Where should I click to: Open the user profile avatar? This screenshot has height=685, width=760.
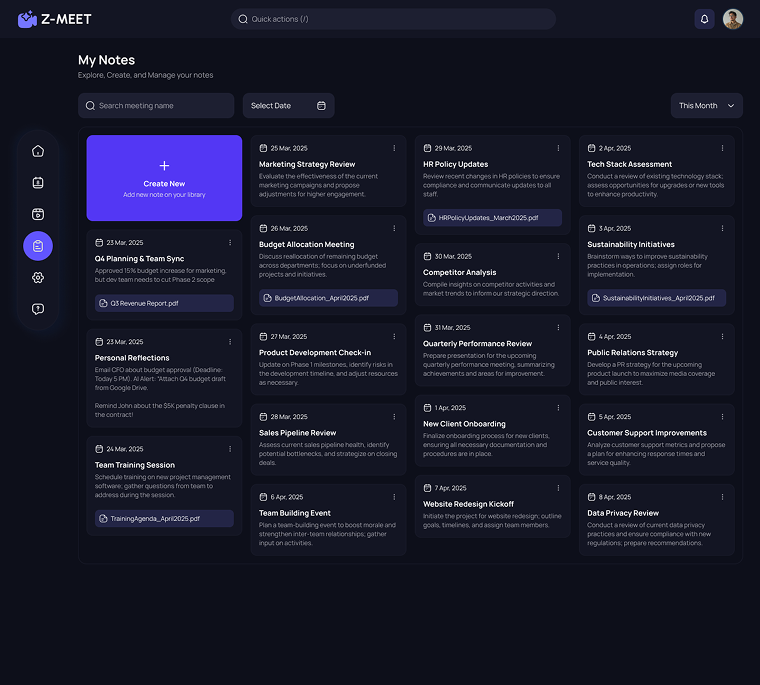point(733,19)
